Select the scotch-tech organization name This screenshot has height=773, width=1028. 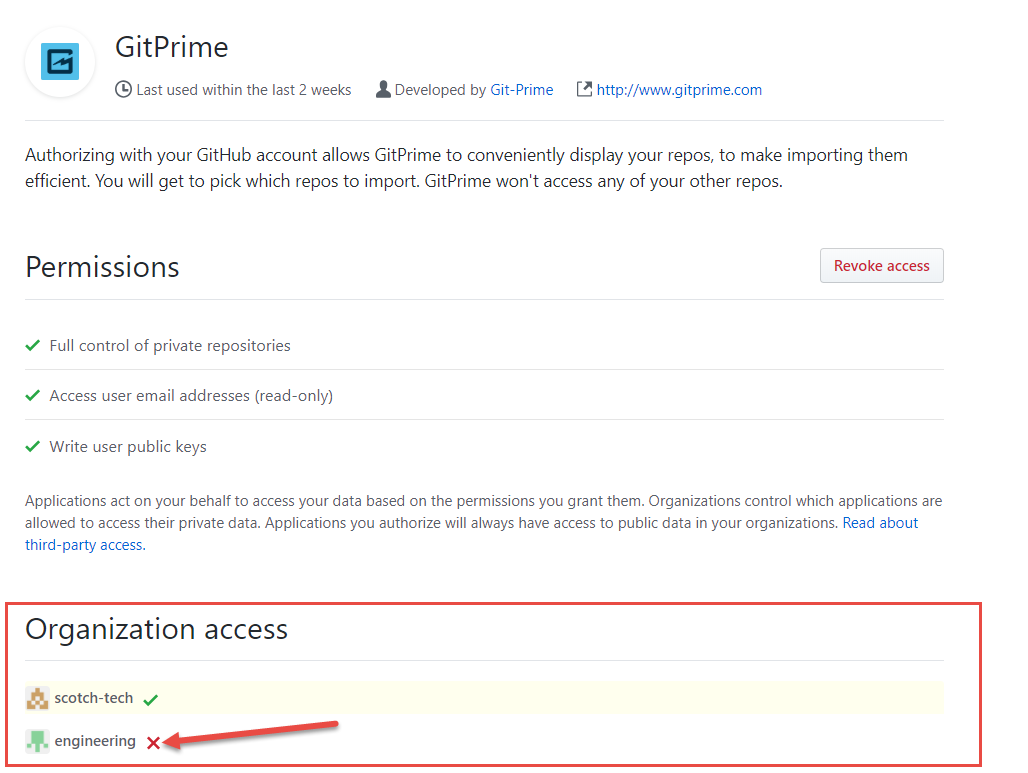[x=94, y=698]
